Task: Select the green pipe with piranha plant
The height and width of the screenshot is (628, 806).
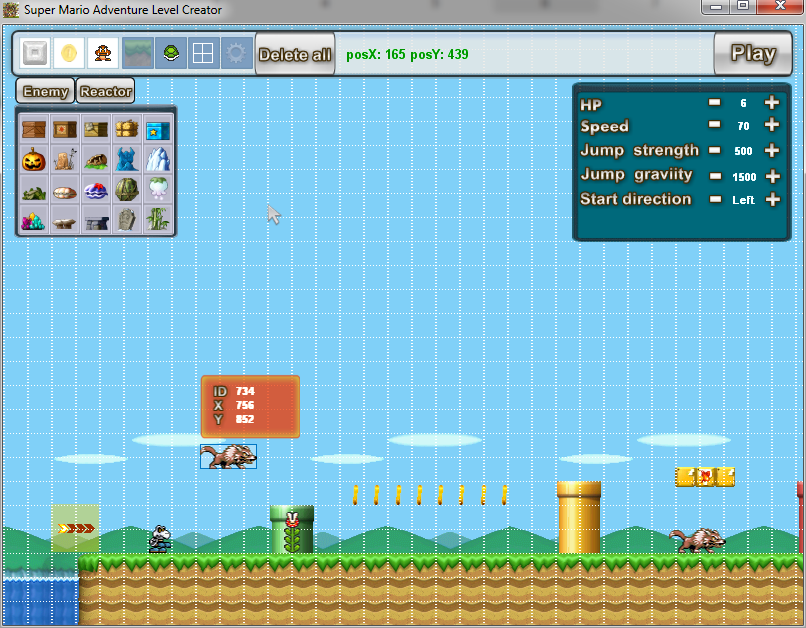Action: [x=292, y=529]
